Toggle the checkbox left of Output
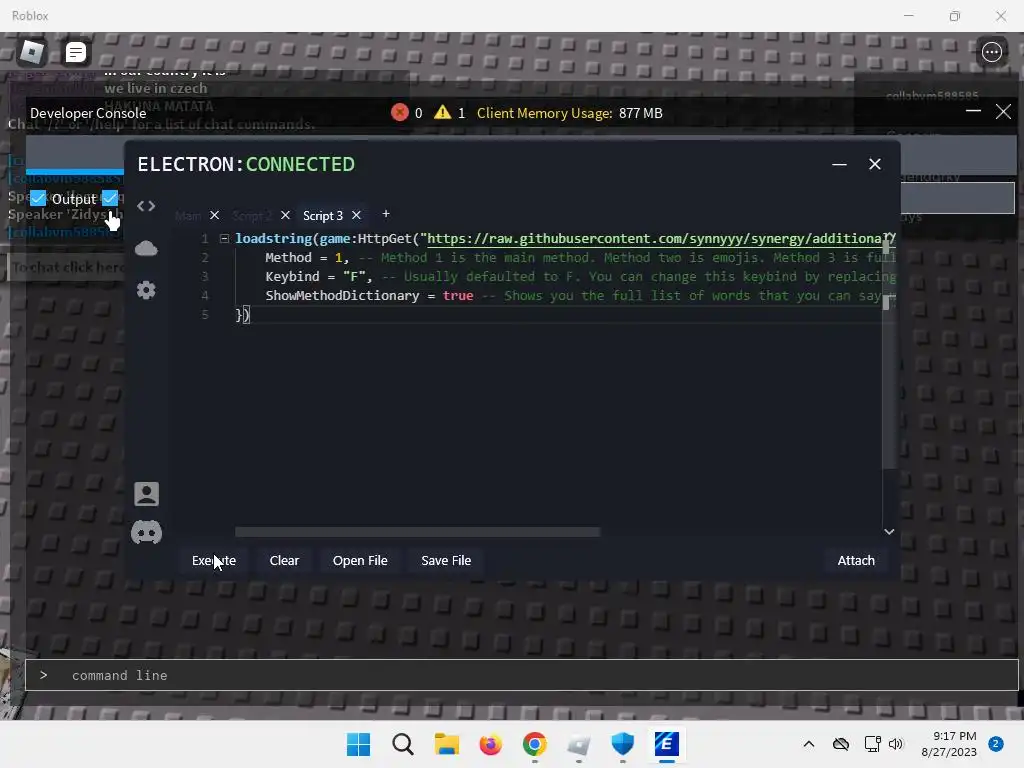1024x768 pixels. pyautogui.click(x=38, y=198)
